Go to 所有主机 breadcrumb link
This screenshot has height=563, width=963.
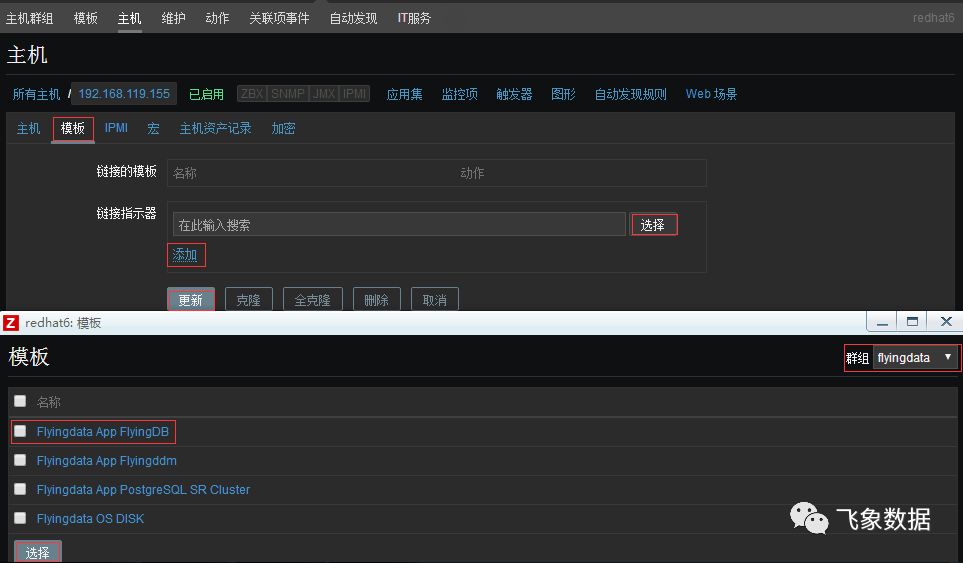pos(36,94)
